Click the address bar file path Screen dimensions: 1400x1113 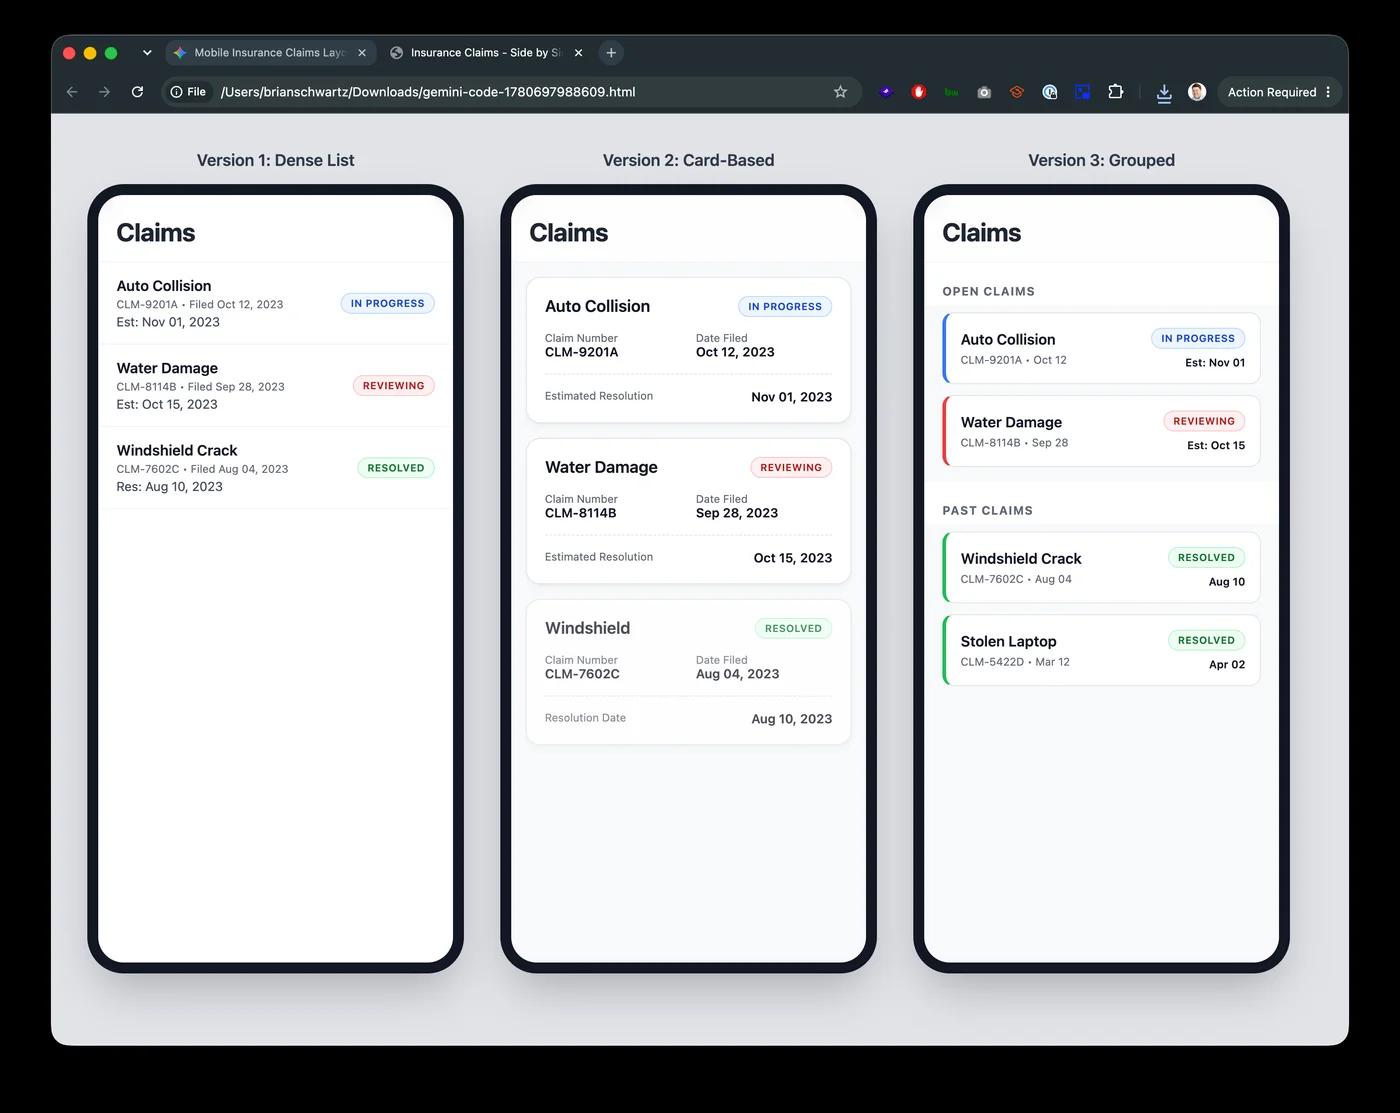pyautogui.click(x=428, y=92)
